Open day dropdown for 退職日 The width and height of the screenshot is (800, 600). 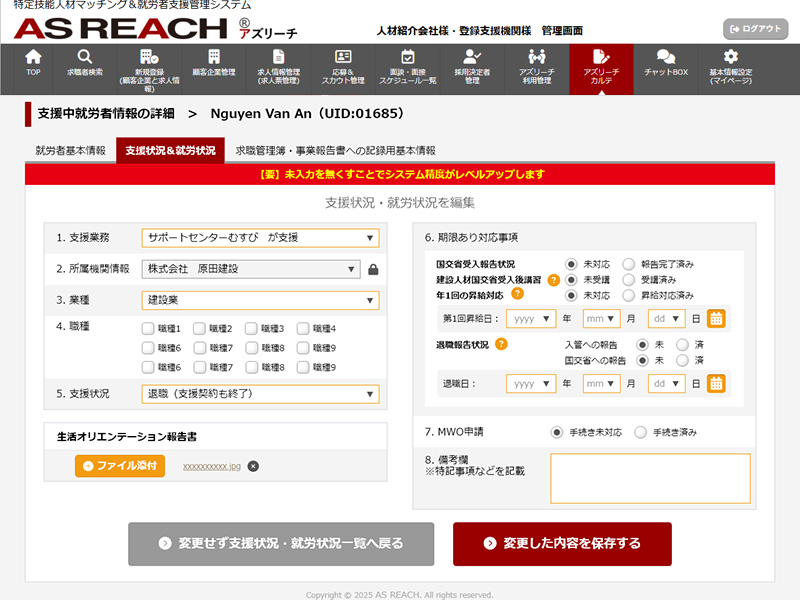[x=666, y=384]
